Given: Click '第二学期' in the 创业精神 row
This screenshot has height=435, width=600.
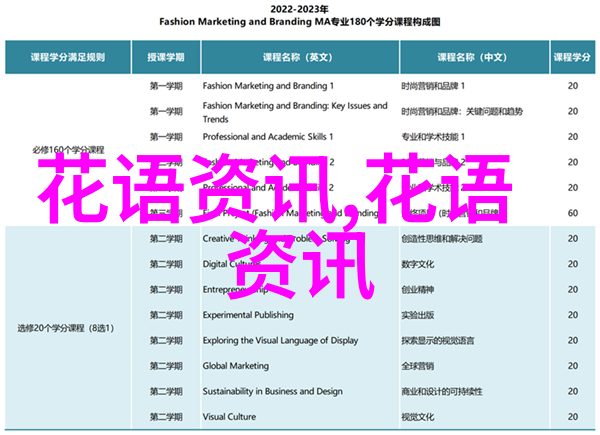Looking at the screenshot, I should click(x=166, y=290).
